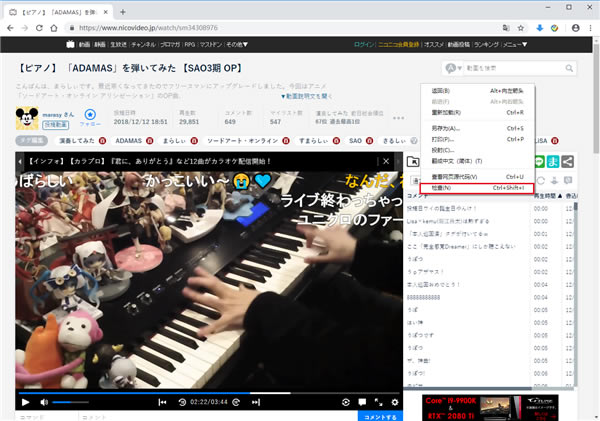Screen dimensions: 600x421
Task: Toggle comment display on the video
Action: point(362,402)
